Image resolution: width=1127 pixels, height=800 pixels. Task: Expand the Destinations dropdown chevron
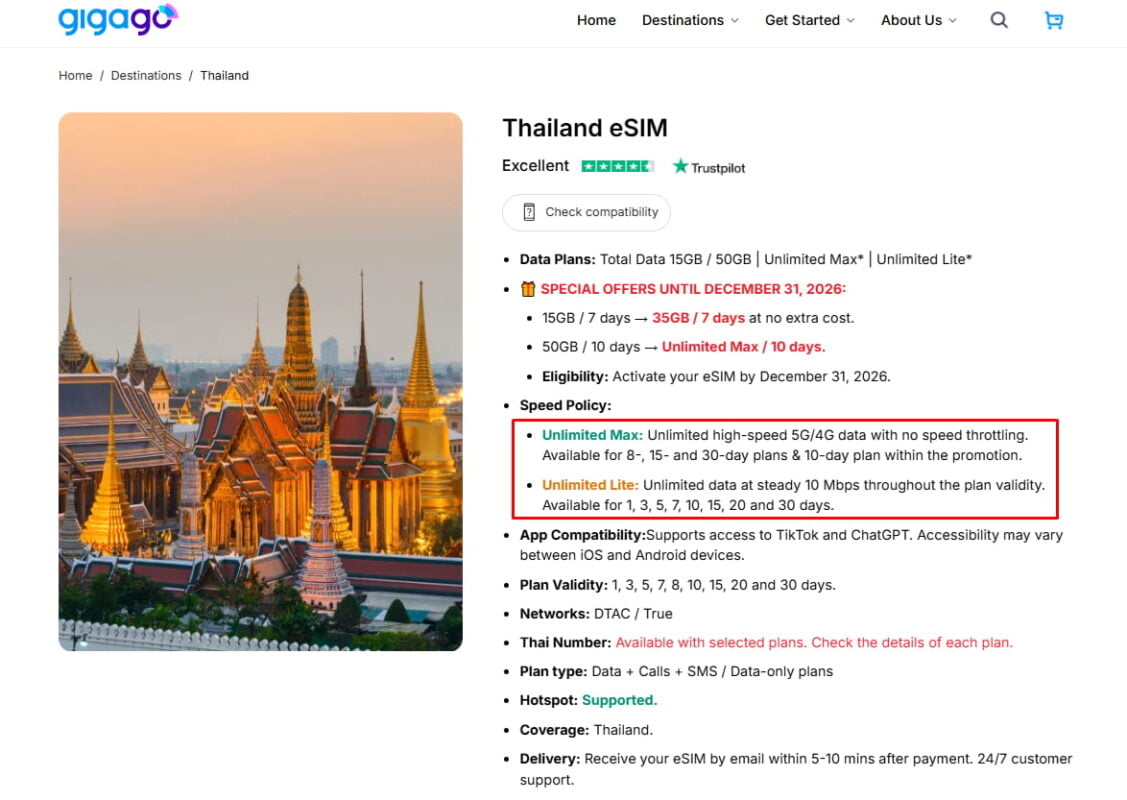pyautogui.click(x=735, y=21)
